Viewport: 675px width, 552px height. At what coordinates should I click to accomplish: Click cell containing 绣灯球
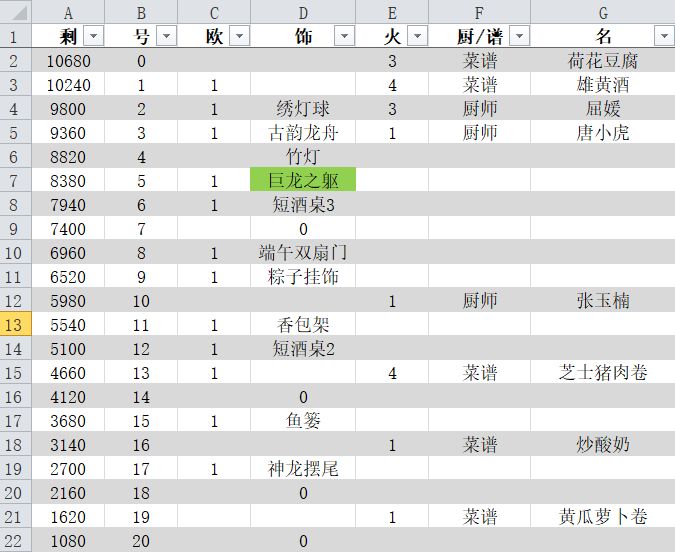tap(303, 109)
